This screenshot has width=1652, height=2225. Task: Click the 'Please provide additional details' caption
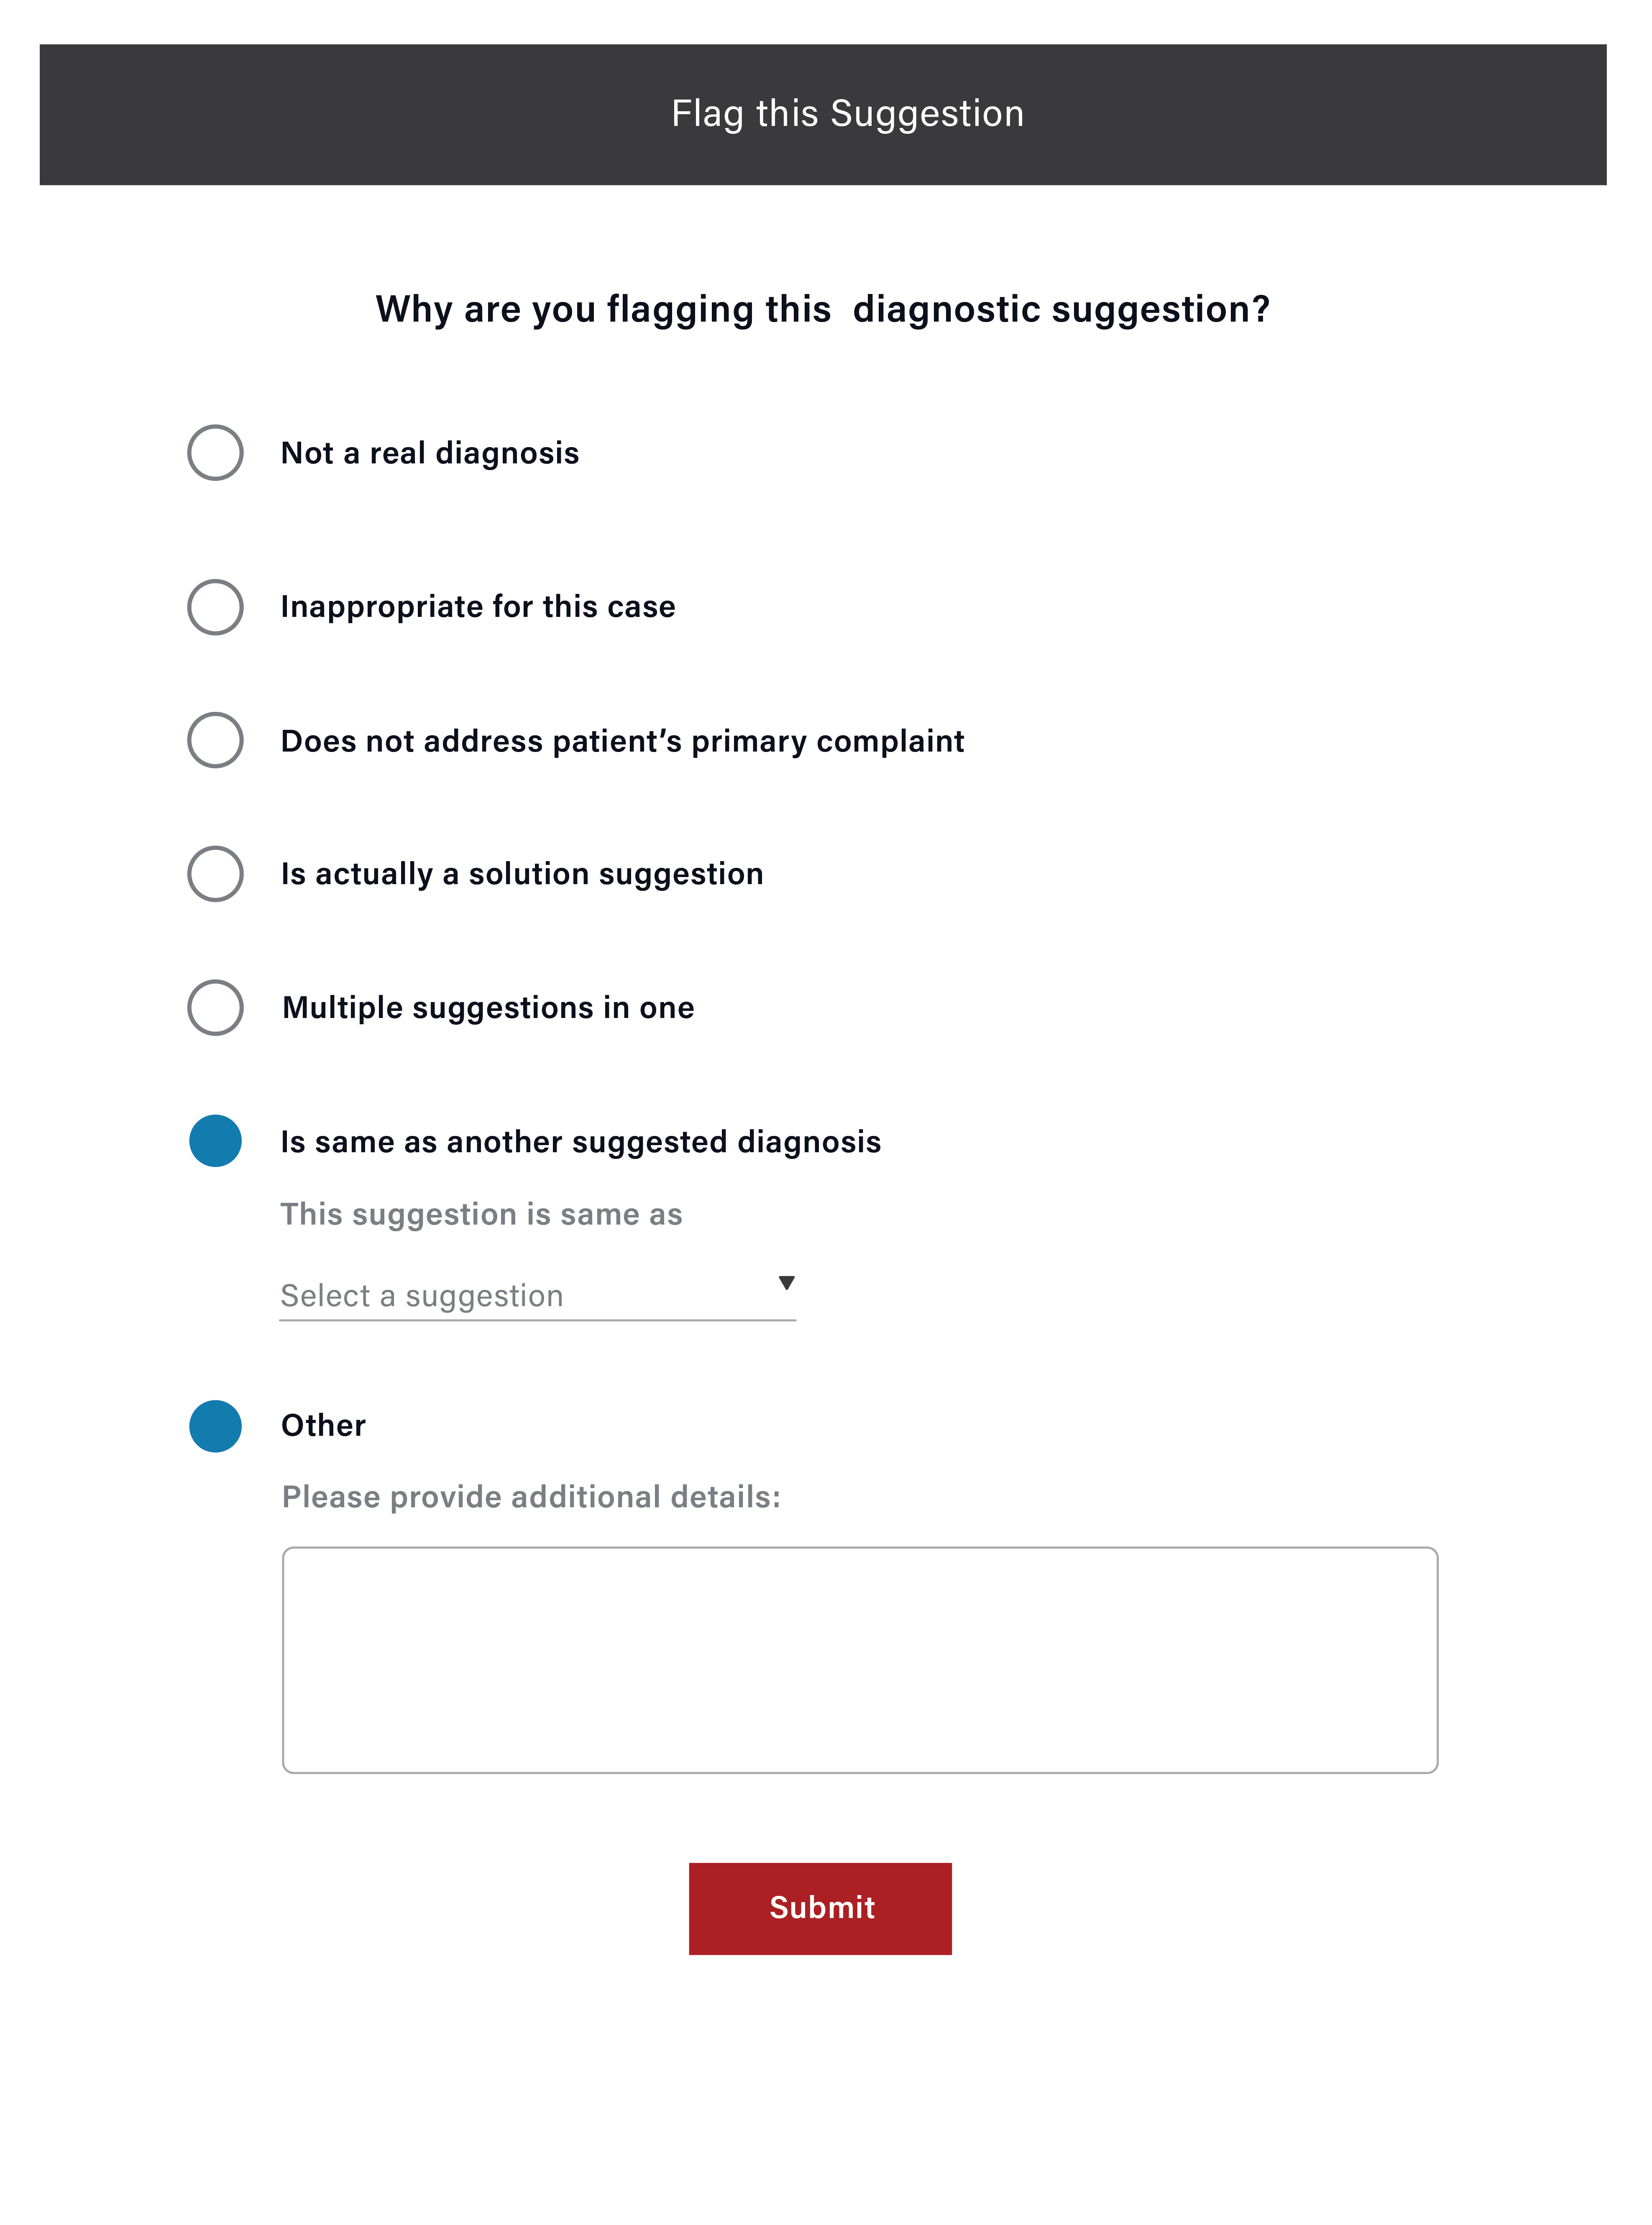click(x=531, y=1497)
